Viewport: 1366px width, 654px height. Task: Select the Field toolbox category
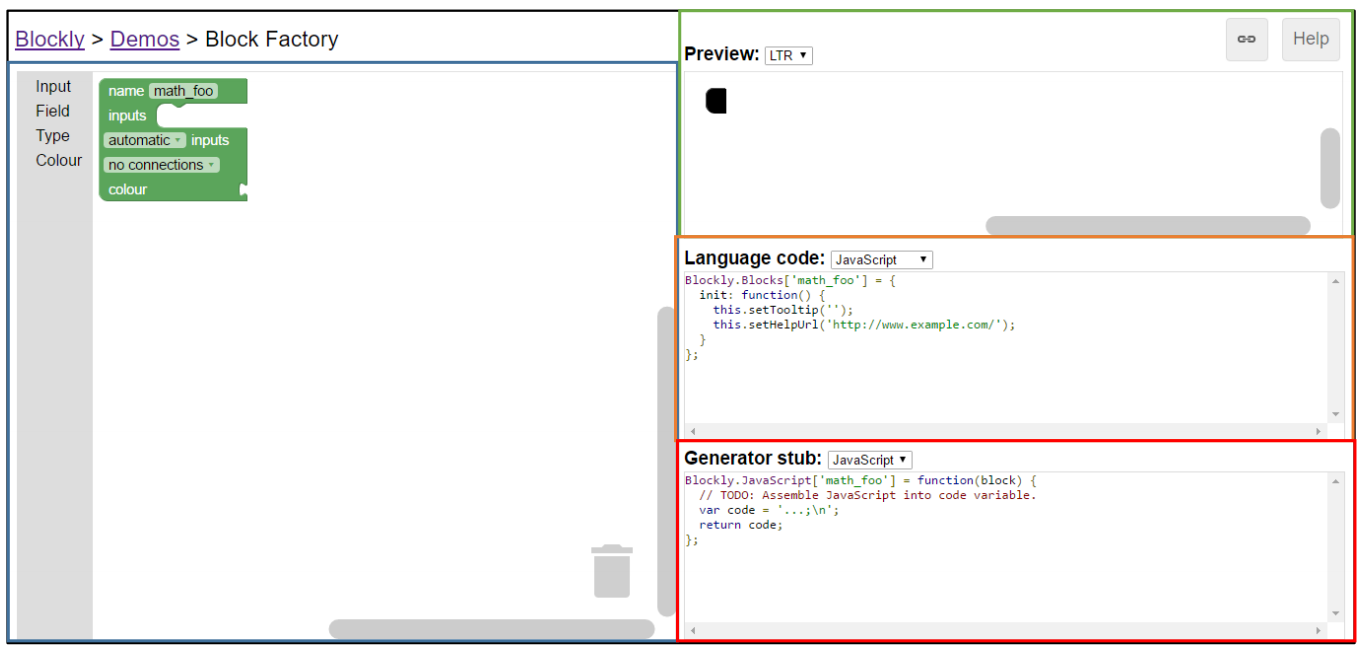pos(53,111)
